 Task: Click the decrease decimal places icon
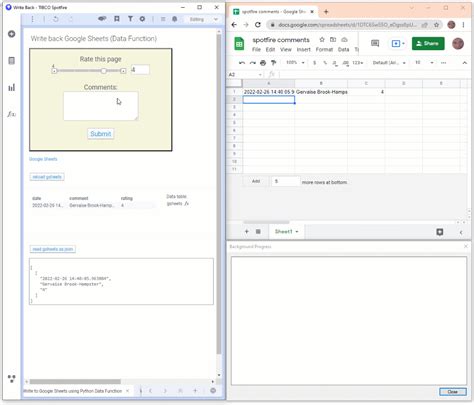335,63
